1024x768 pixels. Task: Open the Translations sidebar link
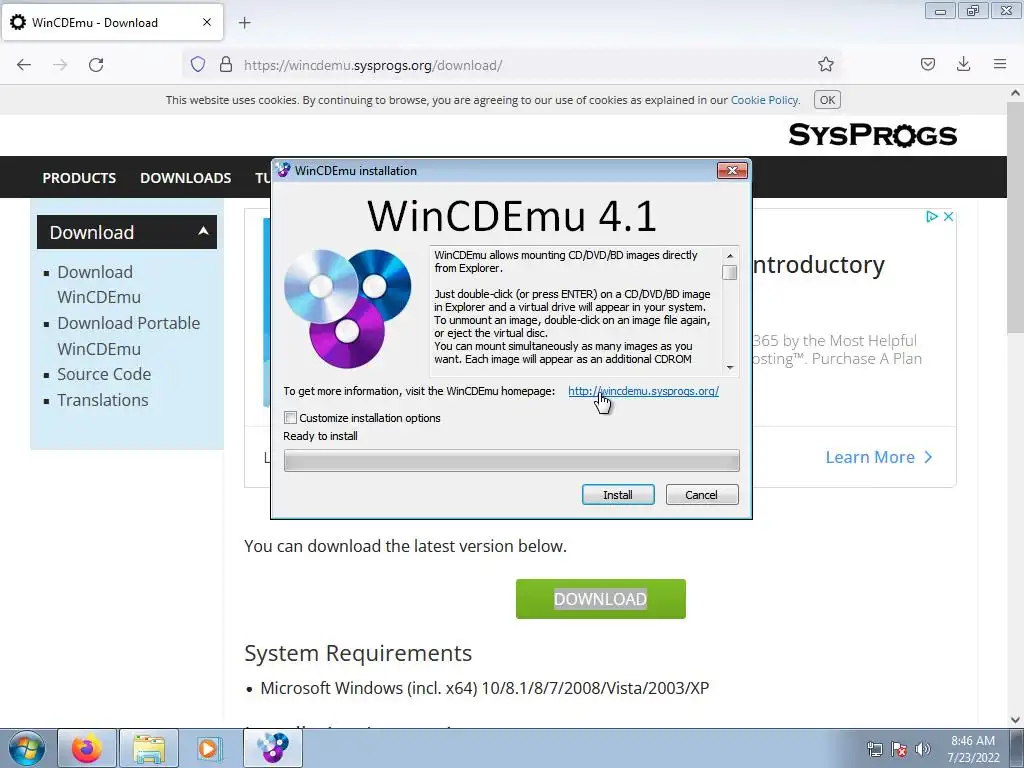[103, 400]
